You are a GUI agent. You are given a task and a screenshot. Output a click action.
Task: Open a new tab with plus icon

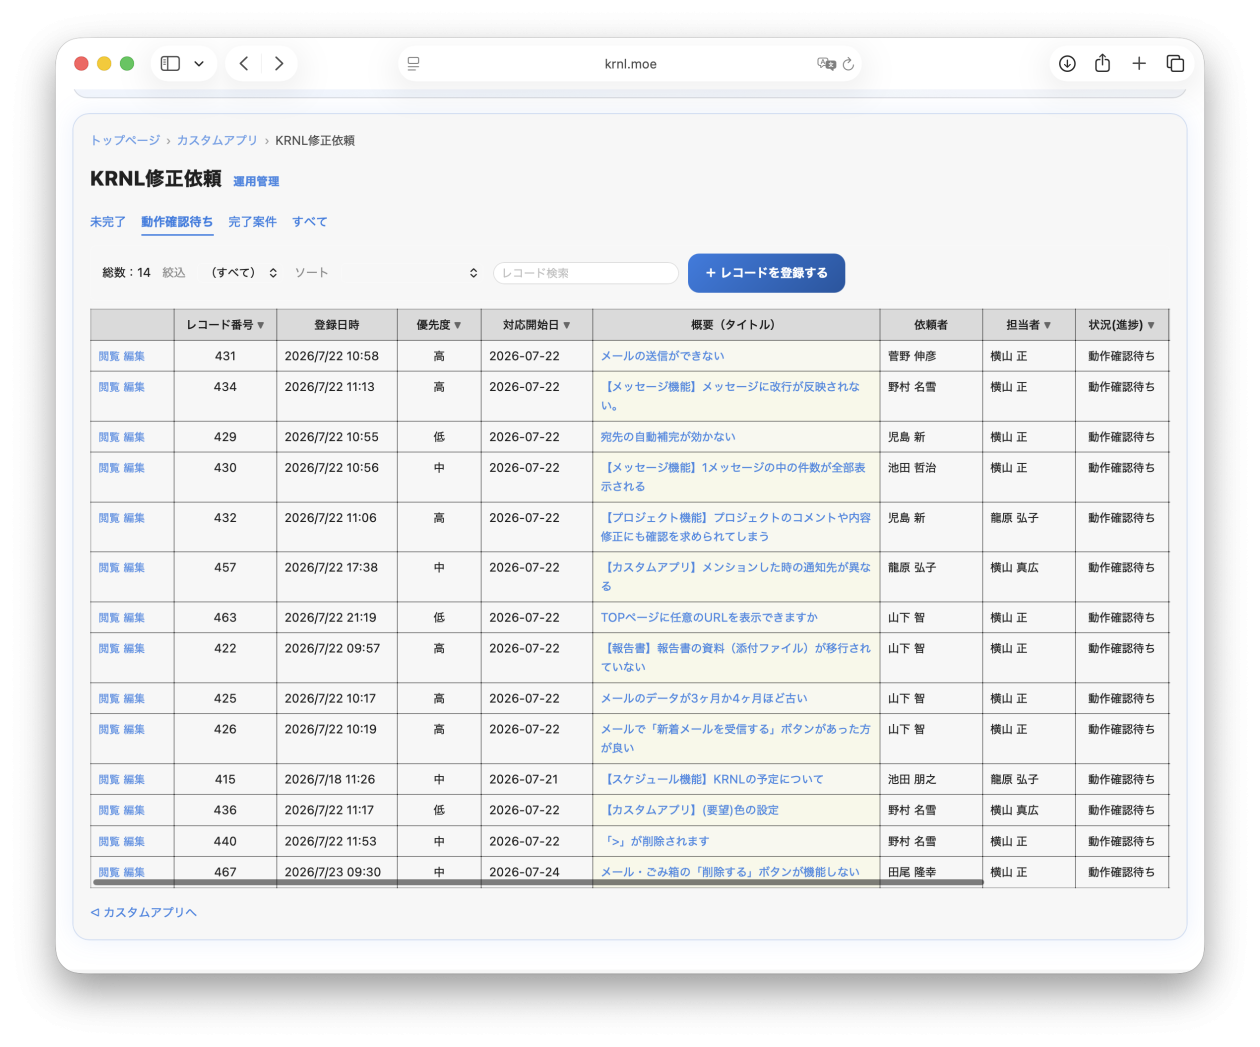[1139, 64]
